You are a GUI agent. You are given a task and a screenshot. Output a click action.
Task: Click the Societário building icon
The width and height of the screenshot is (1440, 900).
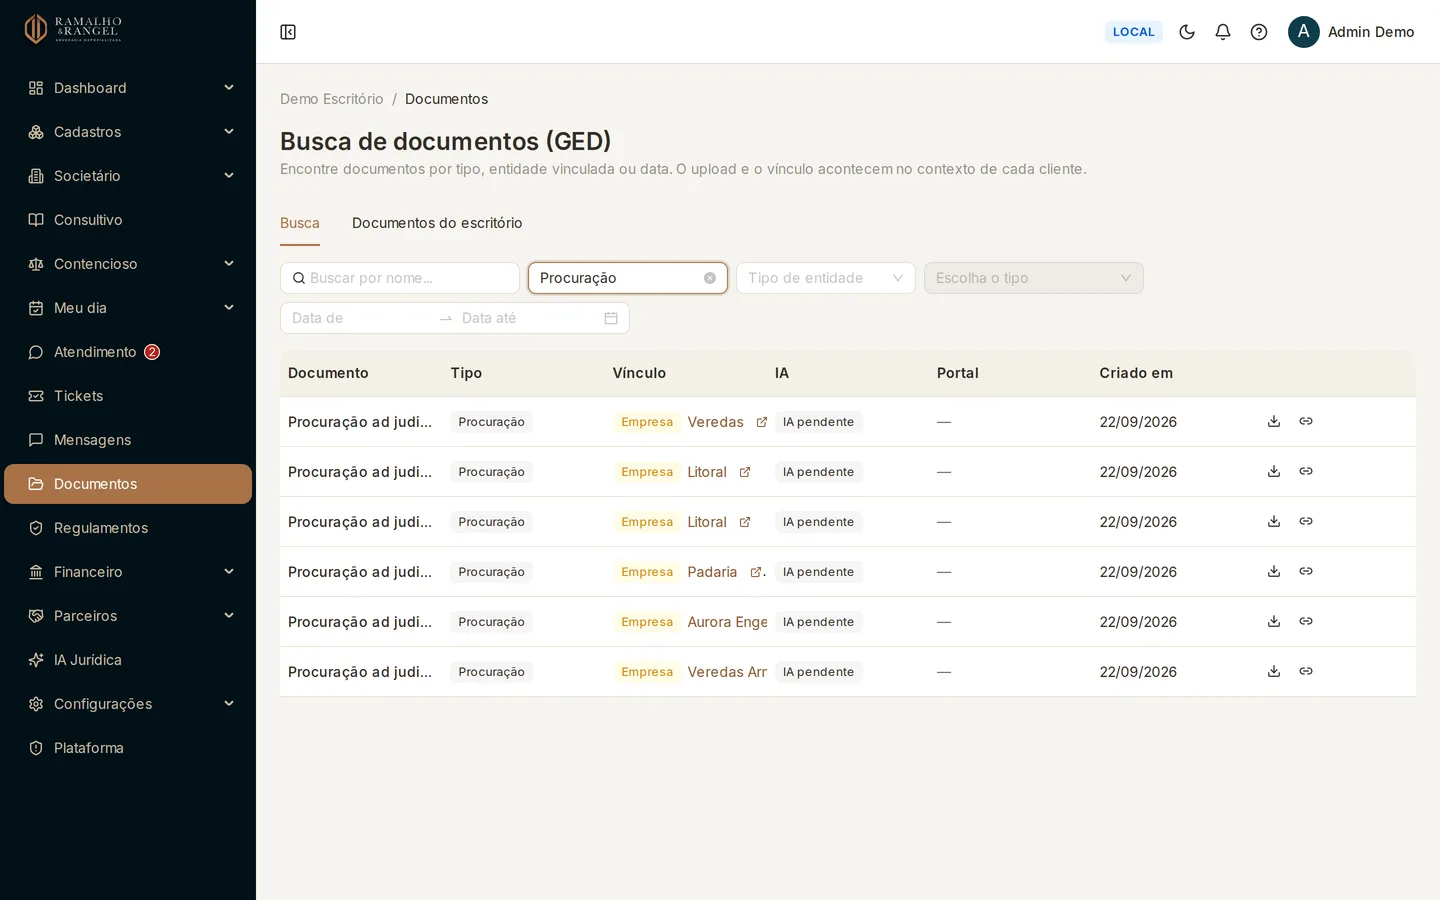point(36,176)
